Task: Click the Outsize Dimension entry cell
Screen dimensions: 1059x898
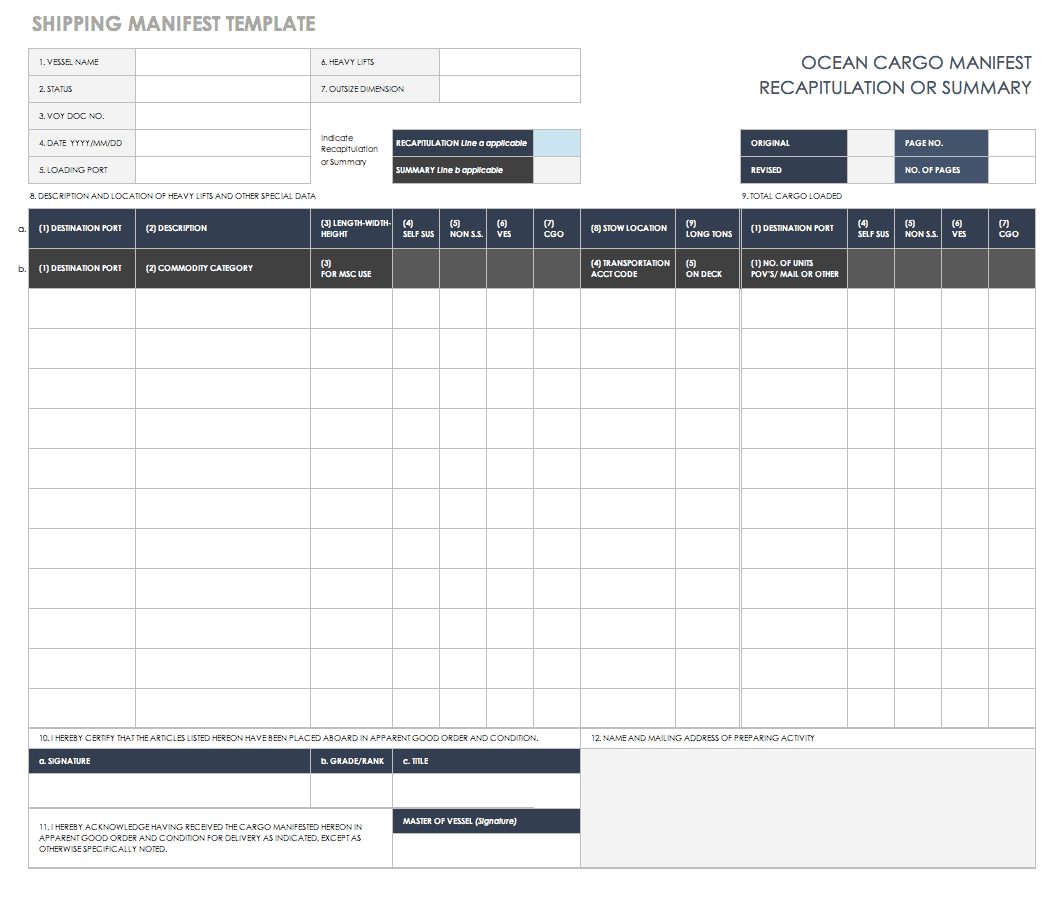Action: click(x=509, y=89)
